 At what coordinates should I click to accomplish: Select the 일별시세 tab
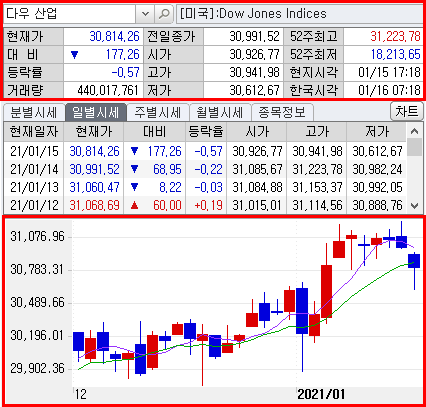point(96,112)
